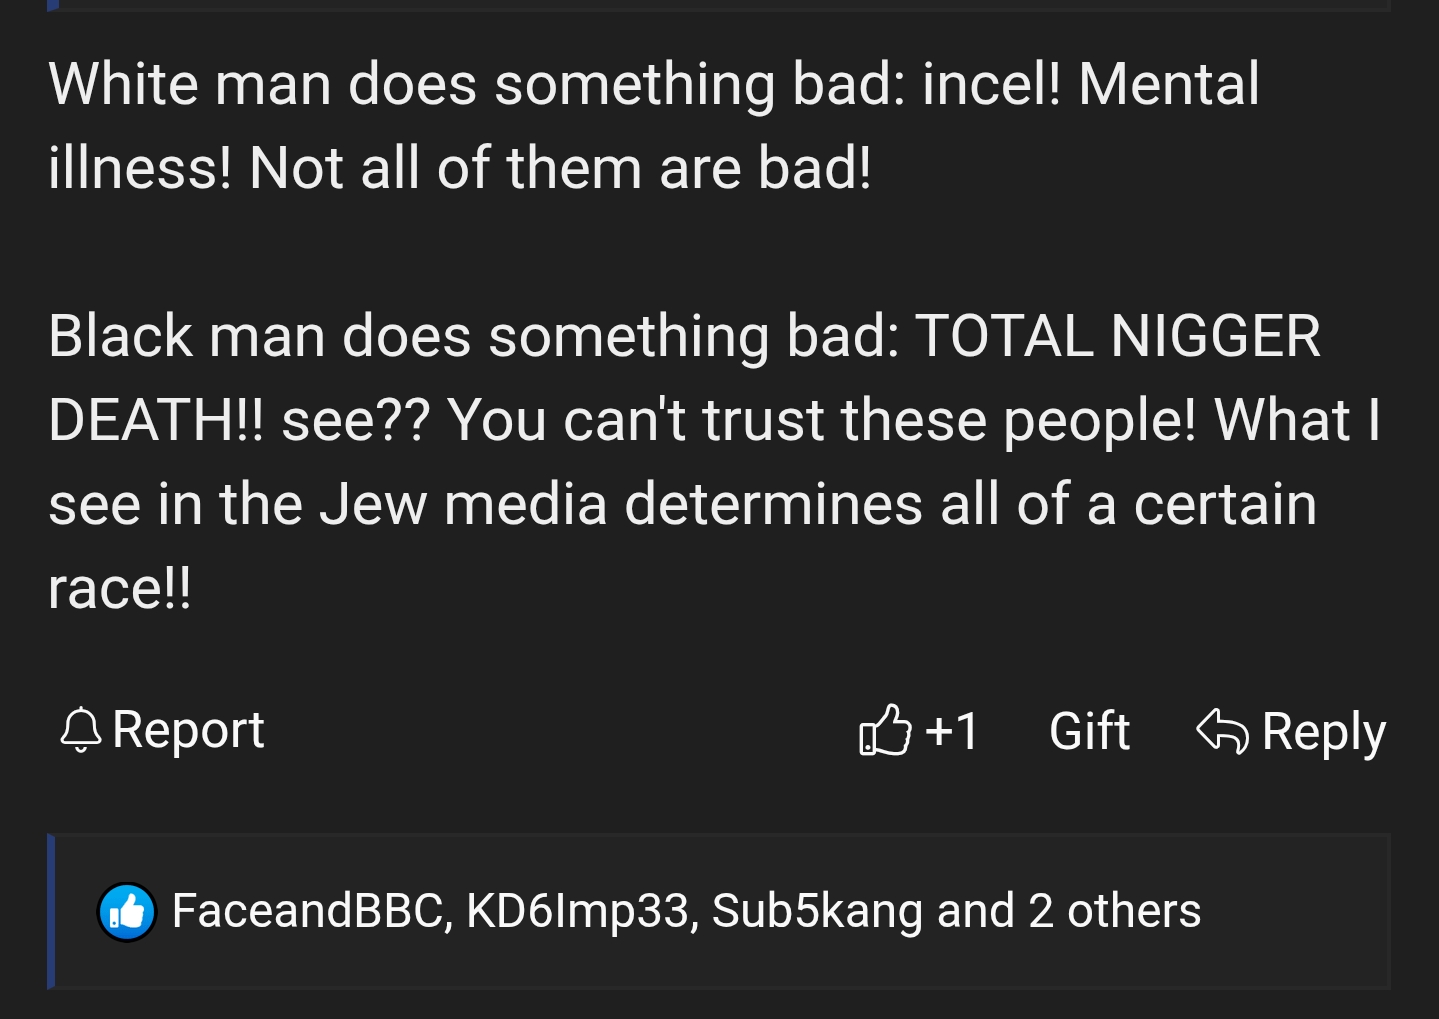1439x1019 pixels.
Task: Open the blue thumbs-up reaction badge
Action: (127, 912)
